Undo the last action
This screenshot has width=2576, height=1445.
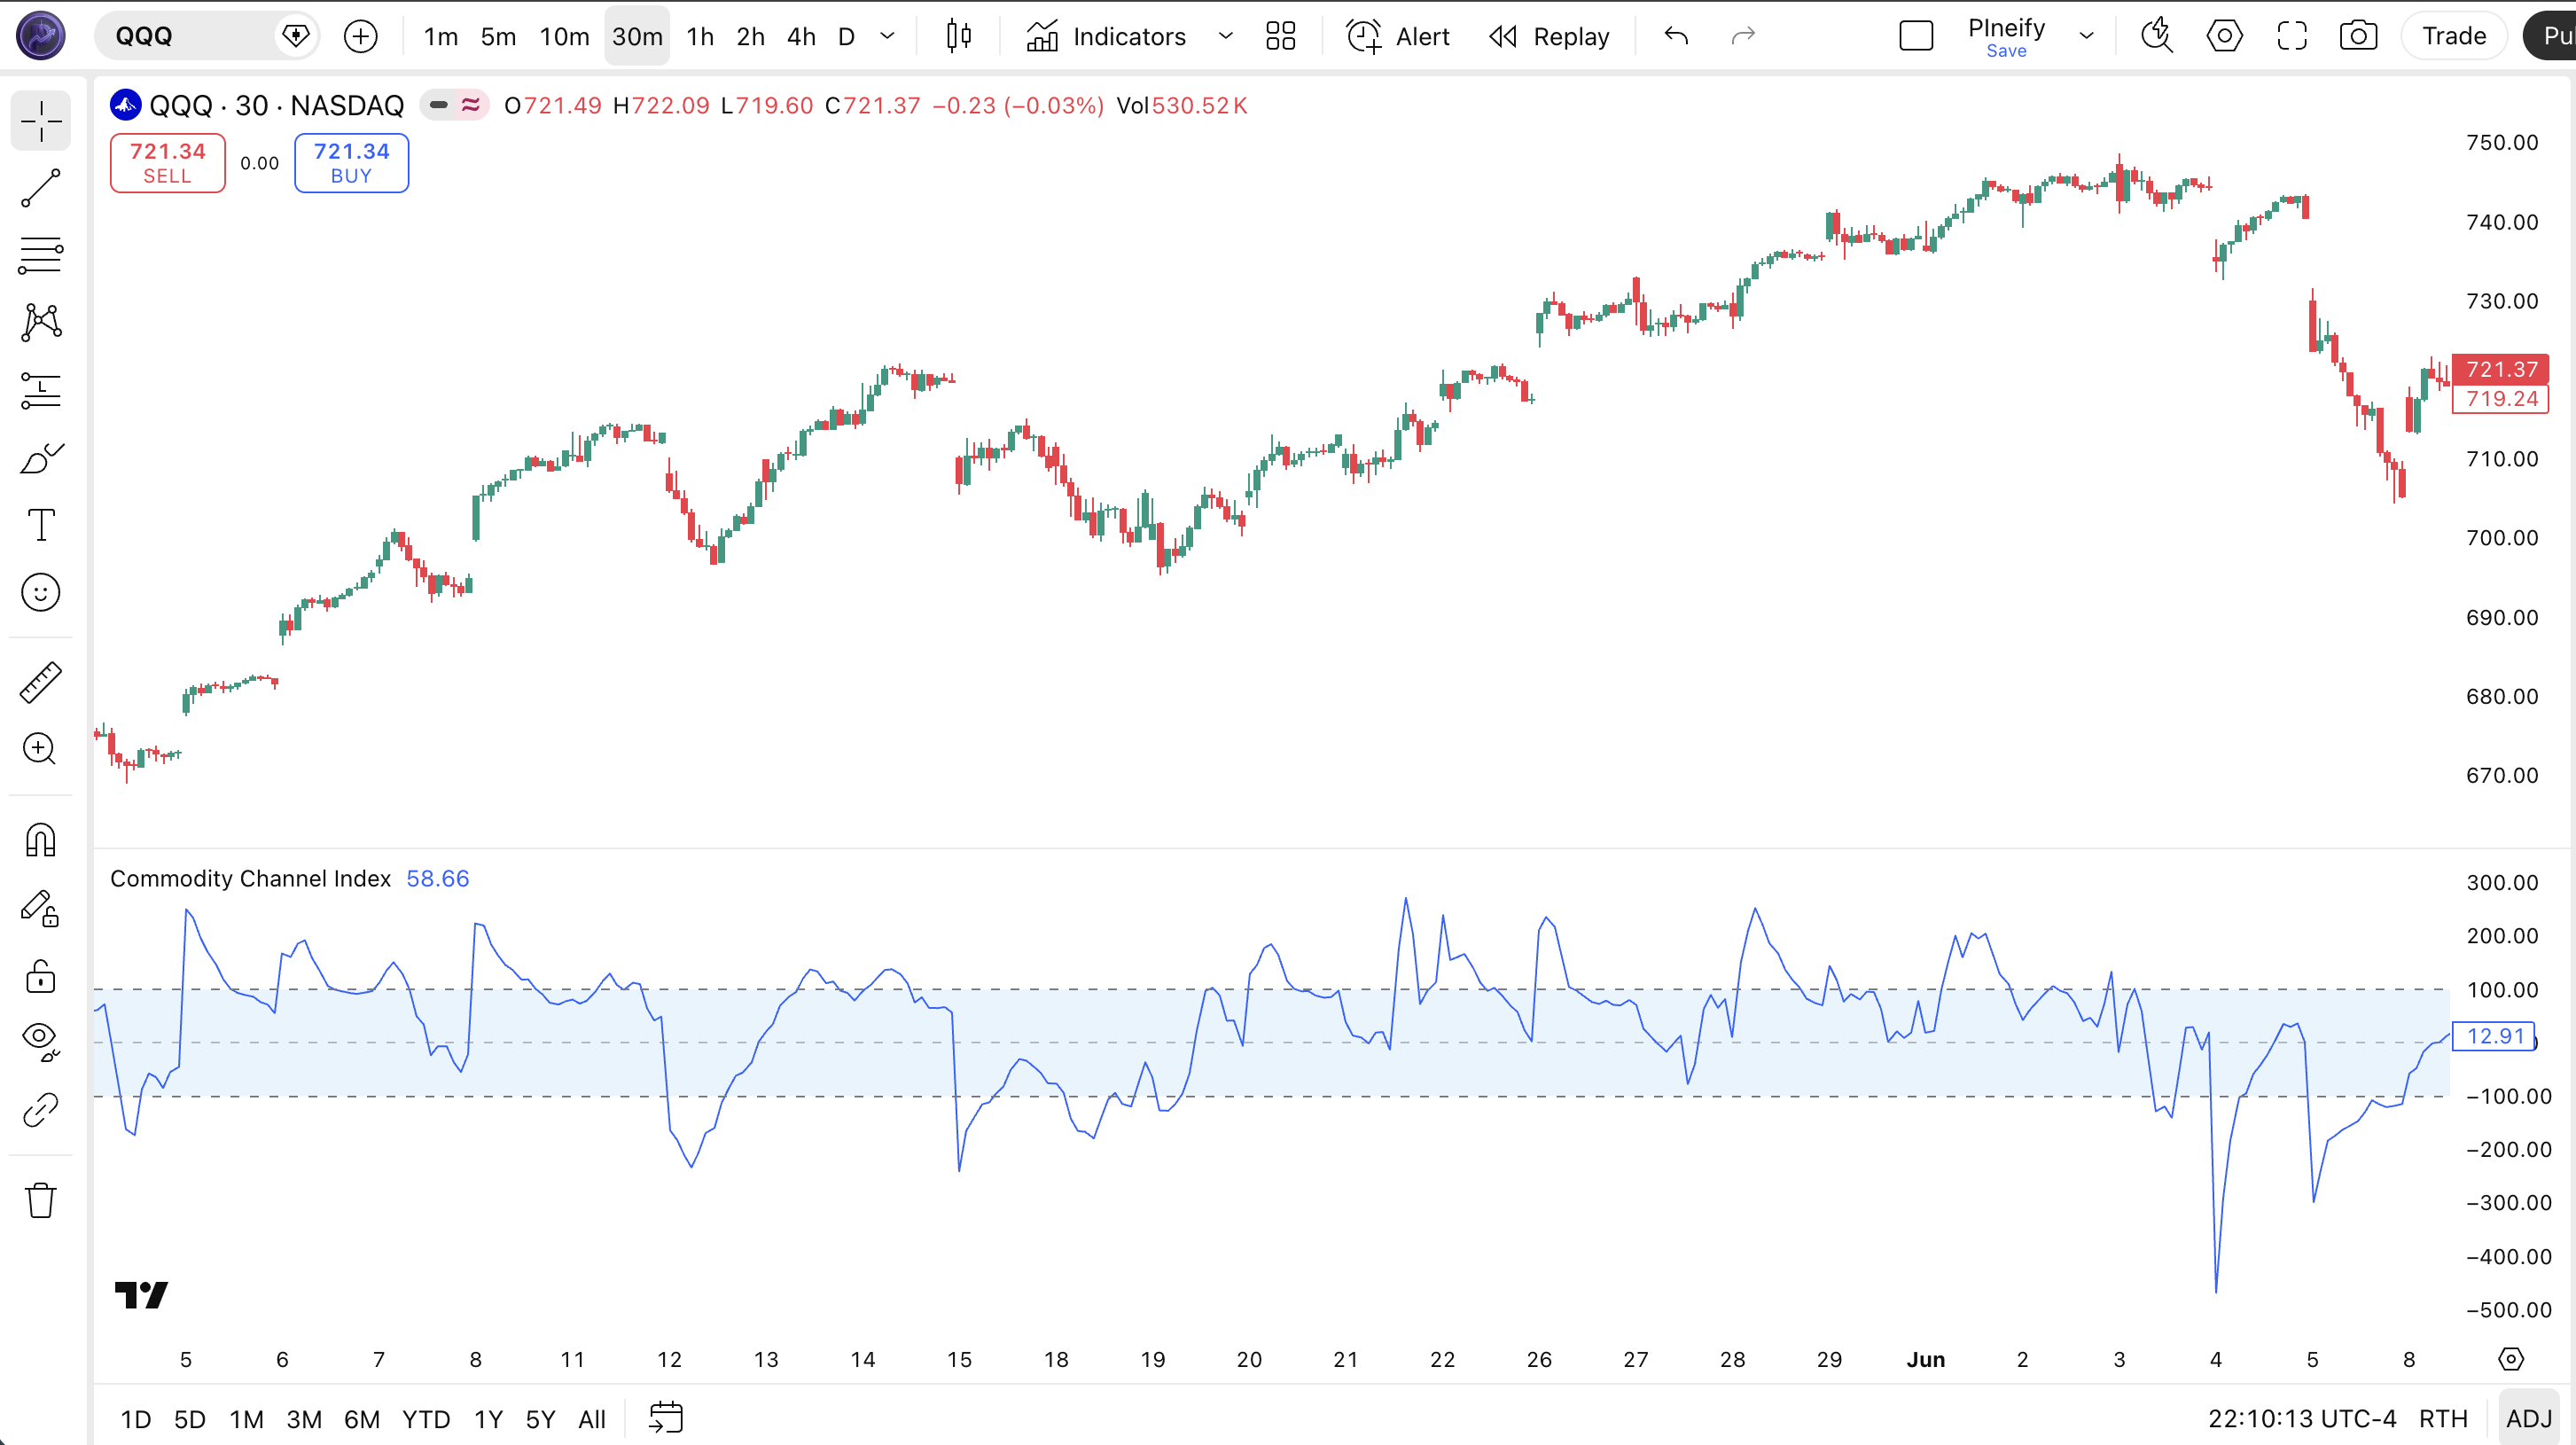pos(1677,37)
